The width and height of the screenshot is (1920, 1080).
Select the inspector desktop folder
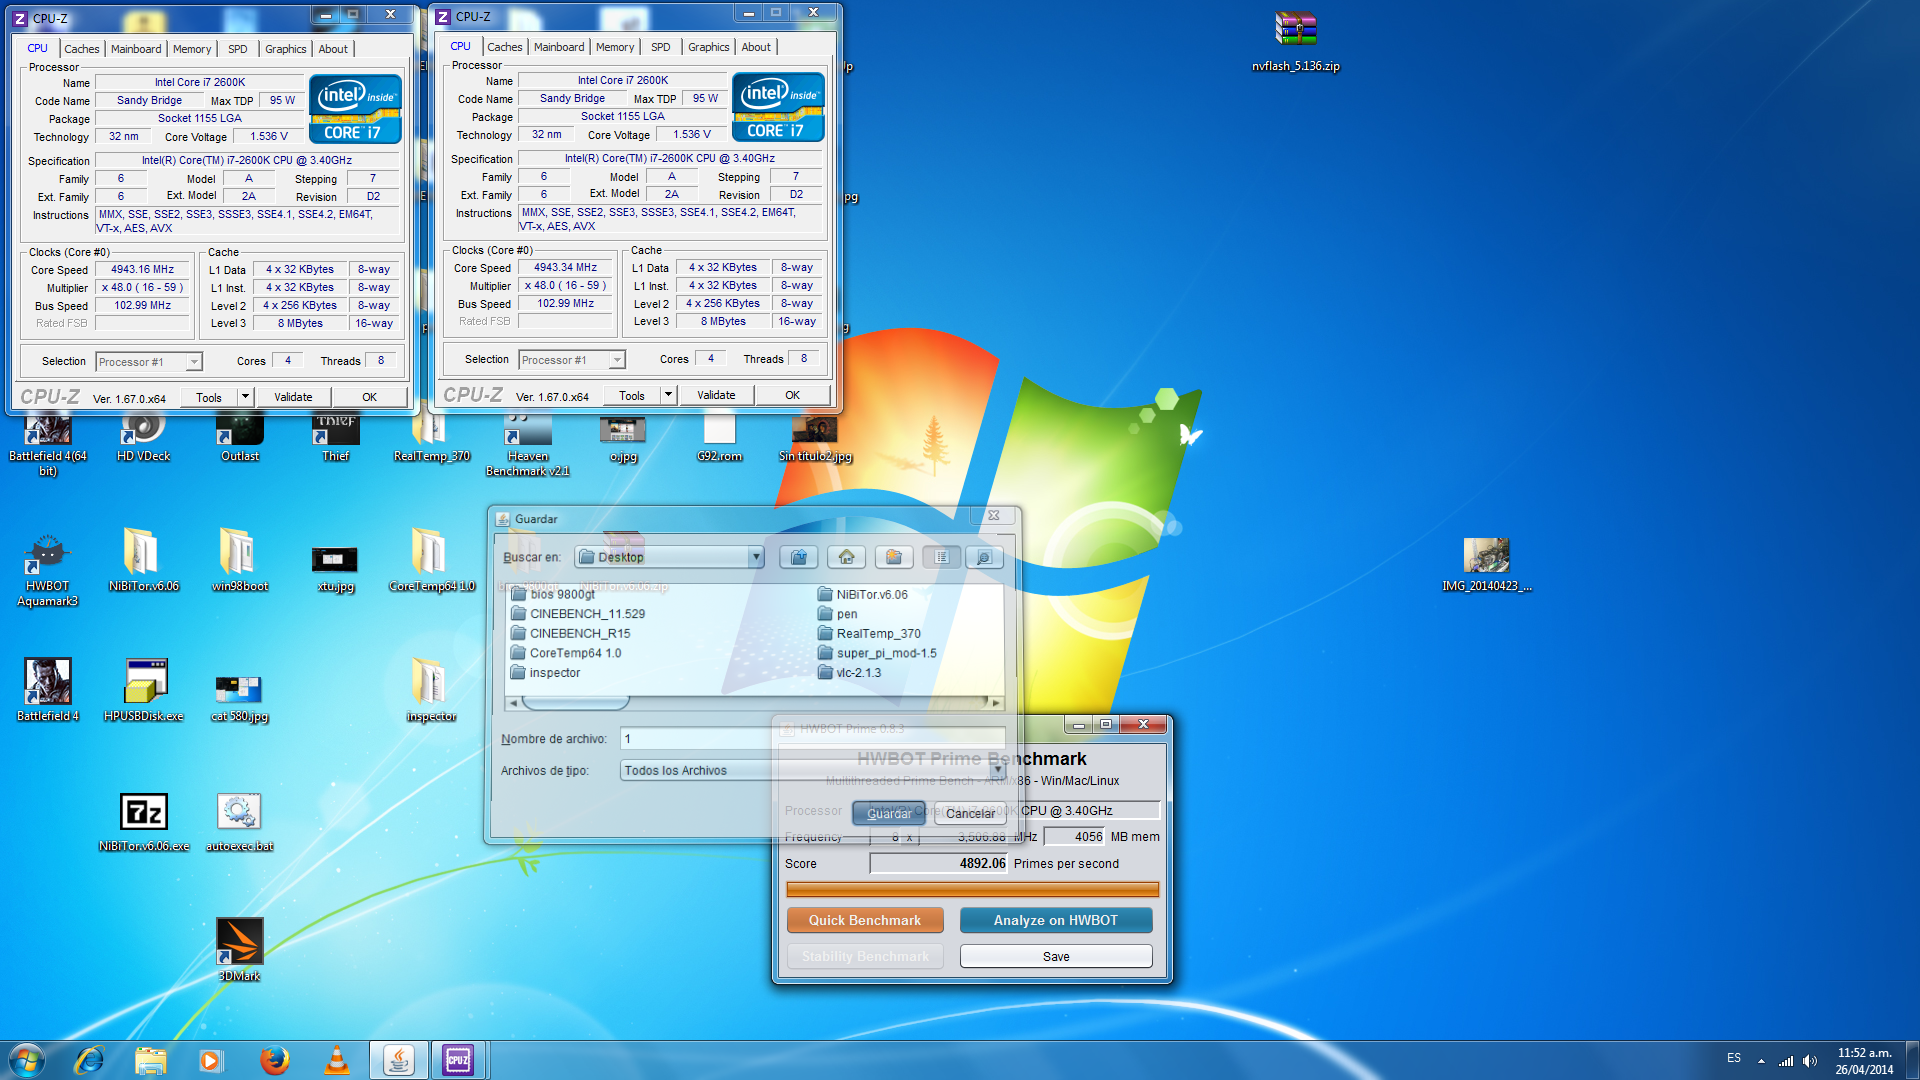point(431,690)
